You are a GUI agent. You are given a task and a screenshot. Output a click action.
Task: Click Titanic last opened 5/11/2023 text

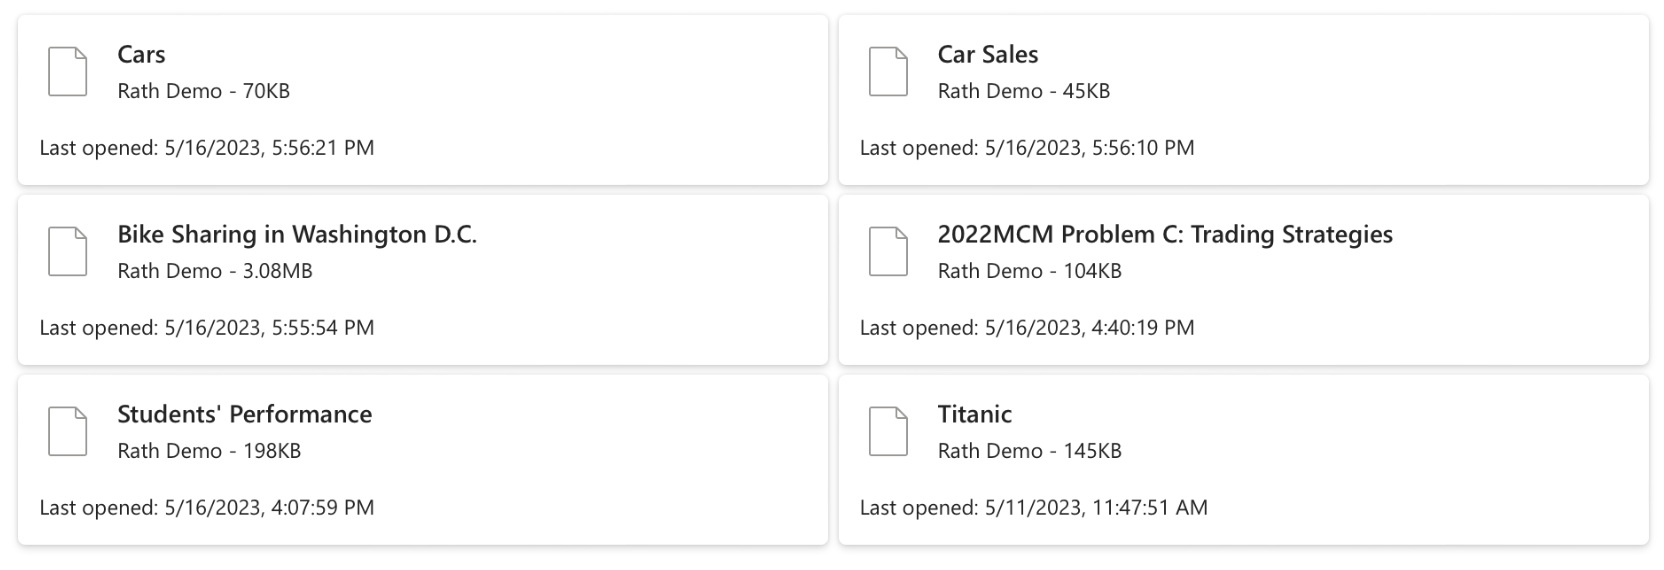(1033, 508)
